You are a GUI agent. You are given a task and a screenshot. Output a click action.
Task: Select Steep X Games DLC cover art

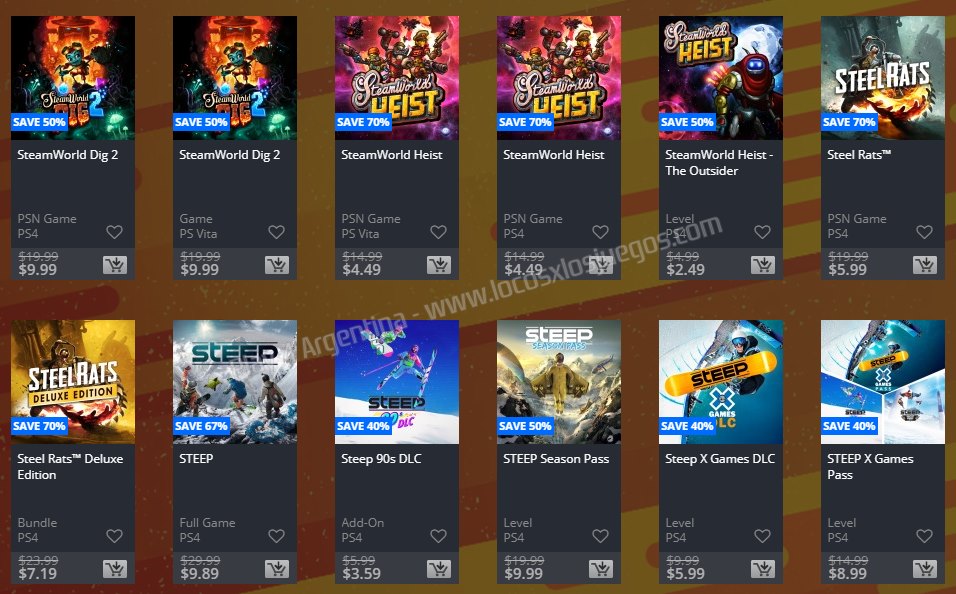(721, 382)
